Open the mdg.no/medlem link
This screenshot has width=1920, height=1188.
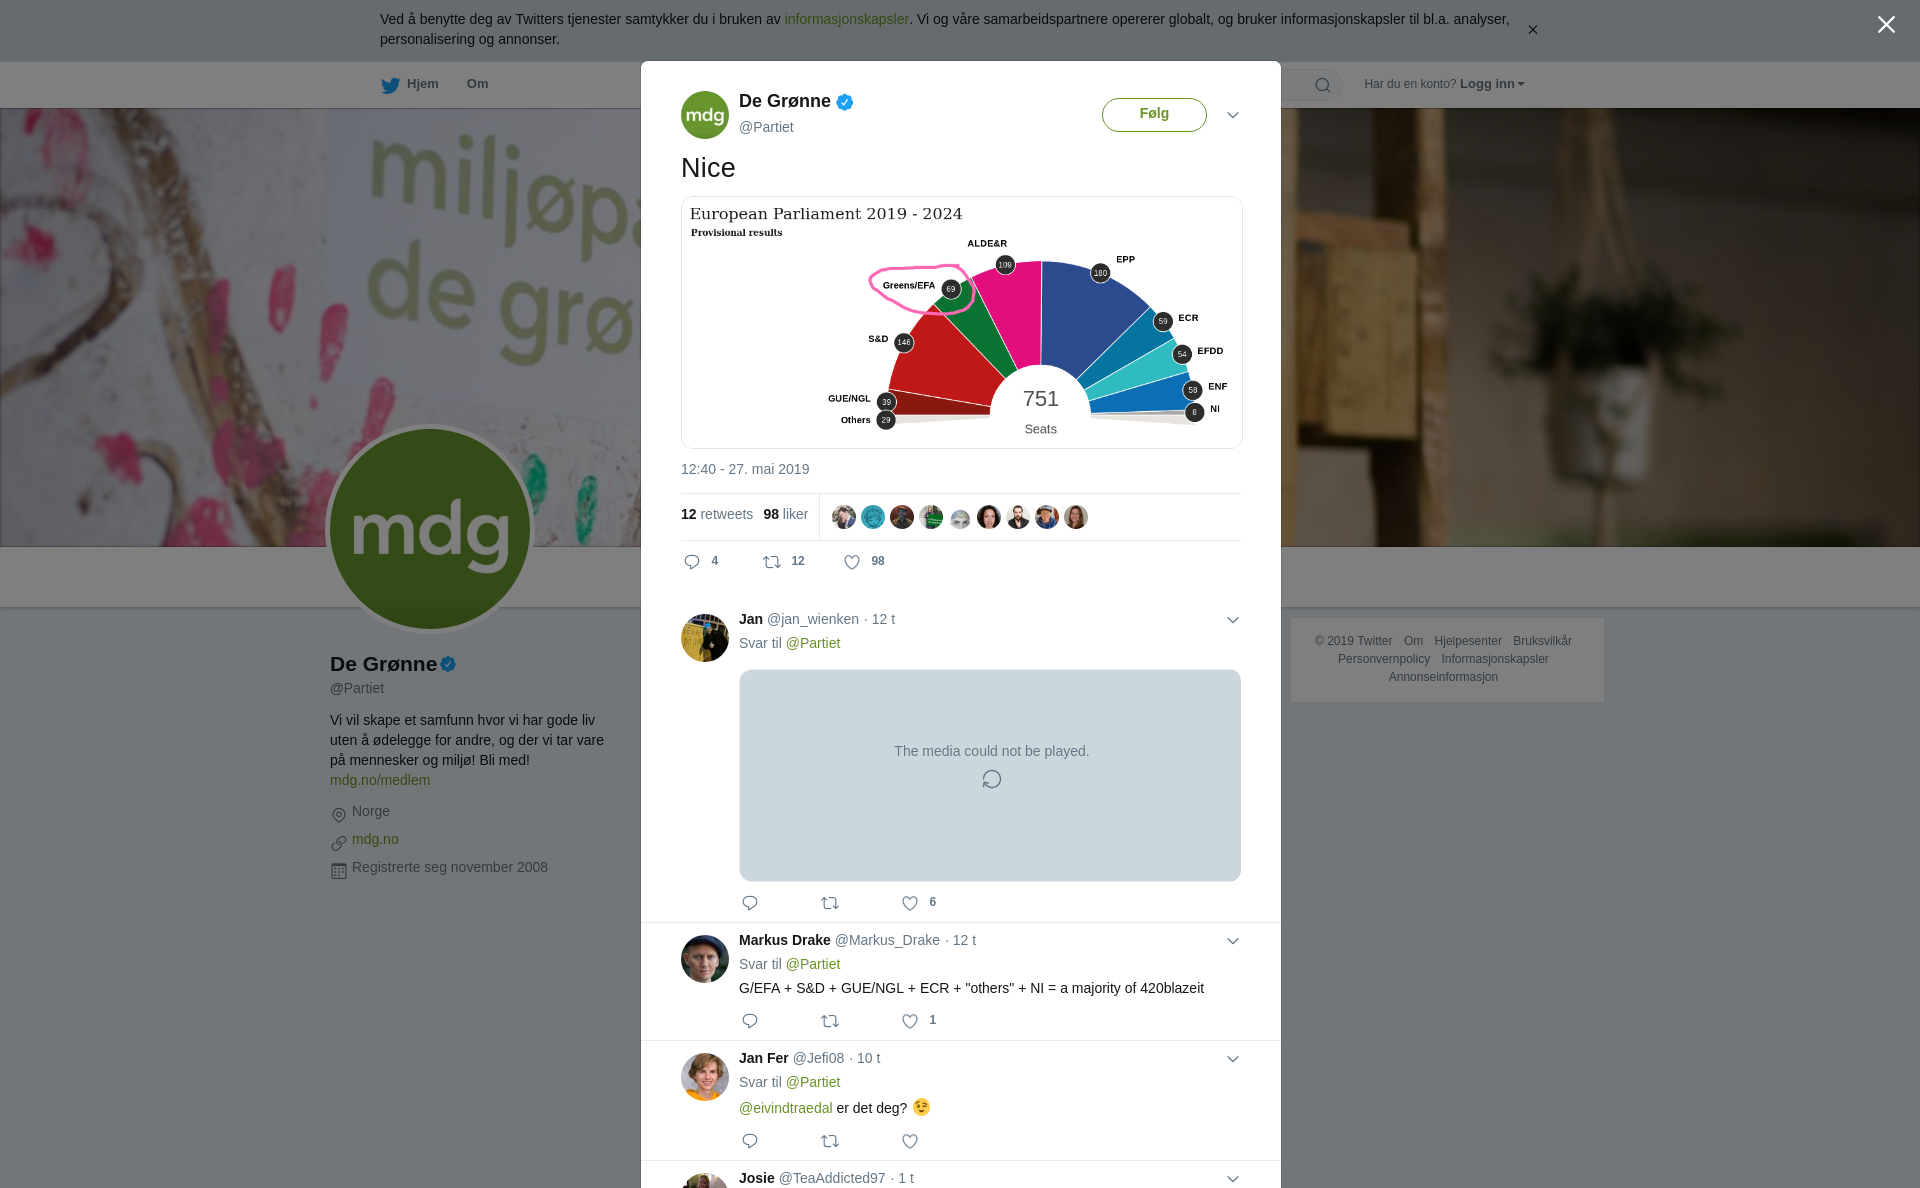(x=380, y=780)
